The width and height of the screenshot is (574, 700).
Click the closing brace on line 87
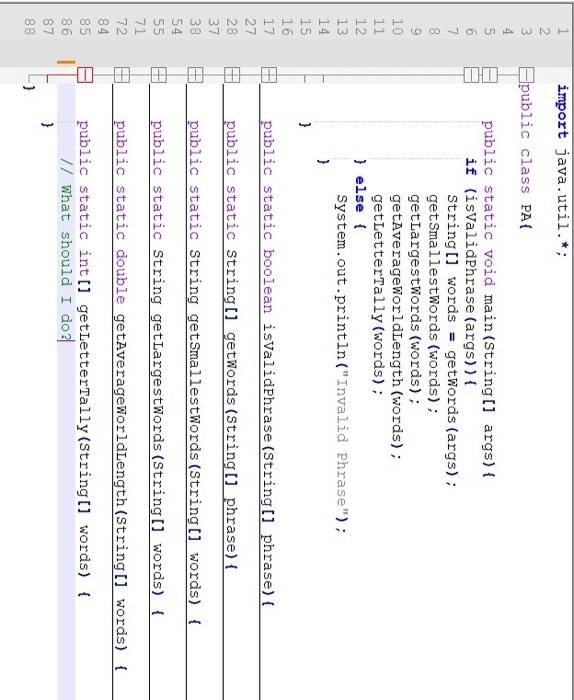point(48,125)
